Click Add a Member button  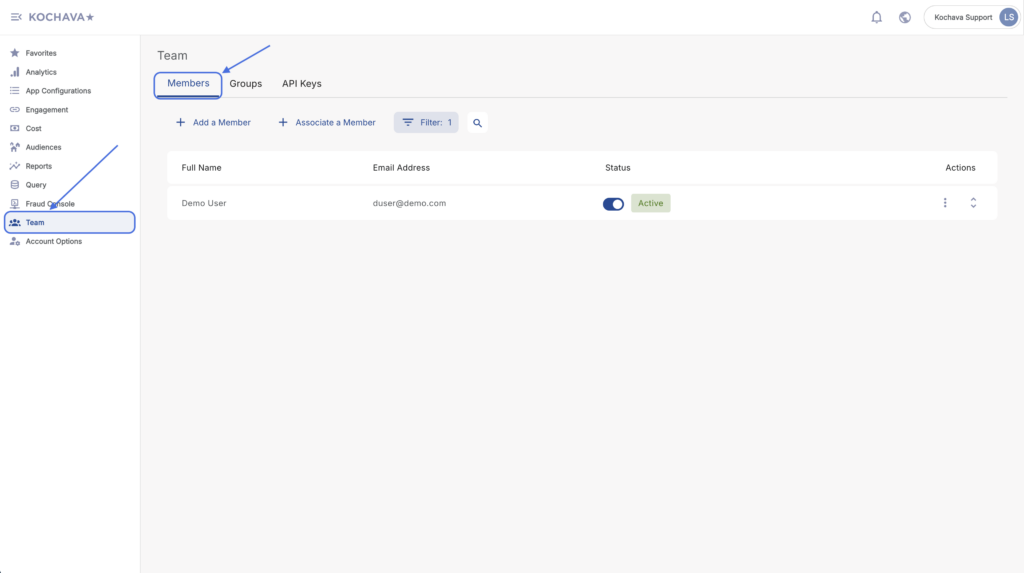click(213, 123)
